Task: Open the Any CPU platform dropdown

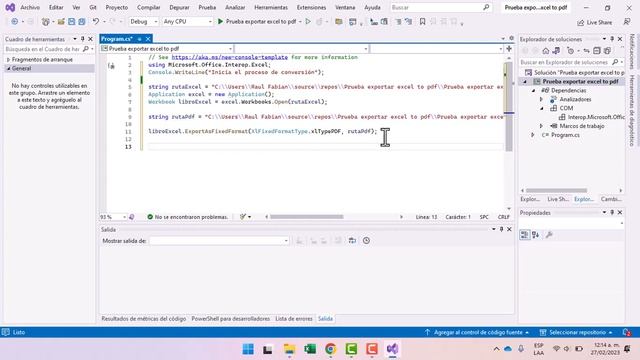Action: 187,21
